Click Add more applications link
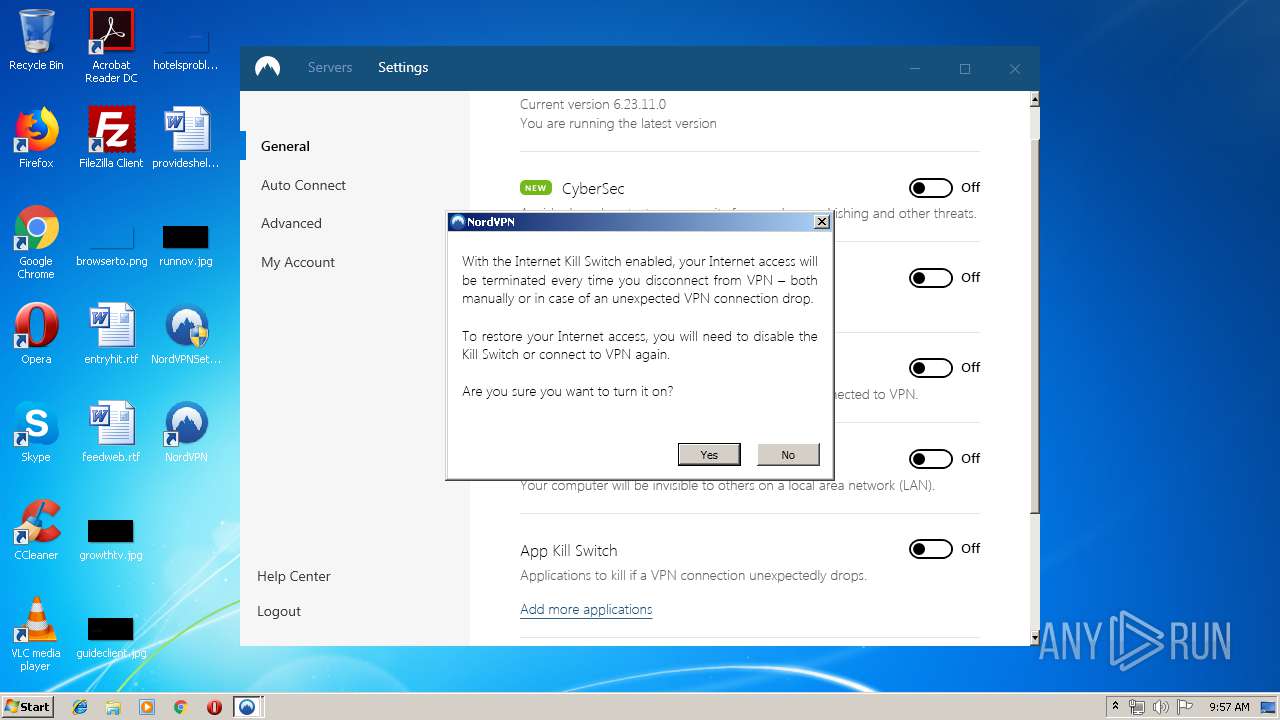1280x720 pixels. pos(586,609)
